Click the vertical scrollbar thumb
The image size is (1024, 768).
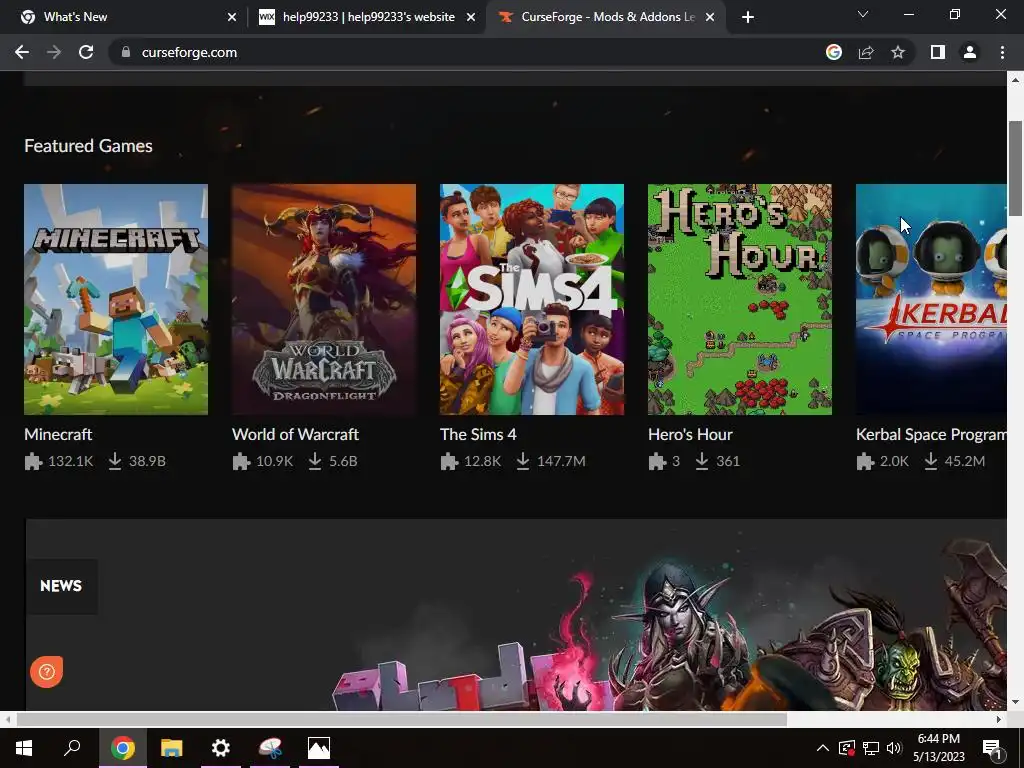(x=1015, y=168)
